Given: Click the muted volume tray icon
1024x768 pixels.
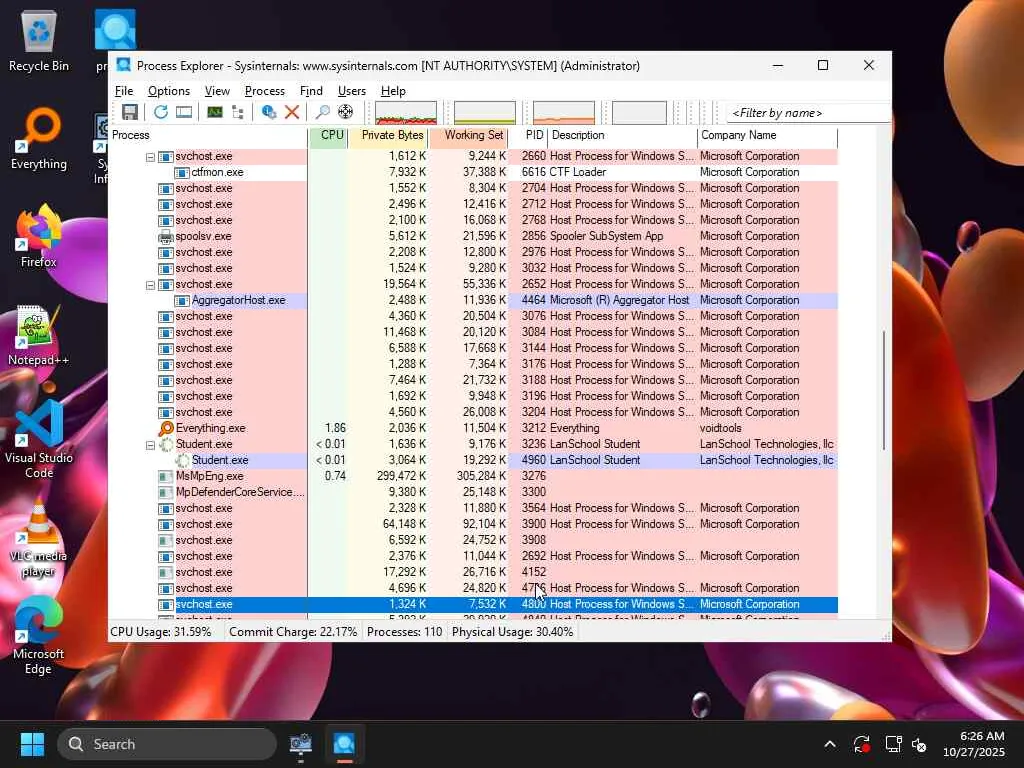Looking at the screenshot, I should click(920, 744).
